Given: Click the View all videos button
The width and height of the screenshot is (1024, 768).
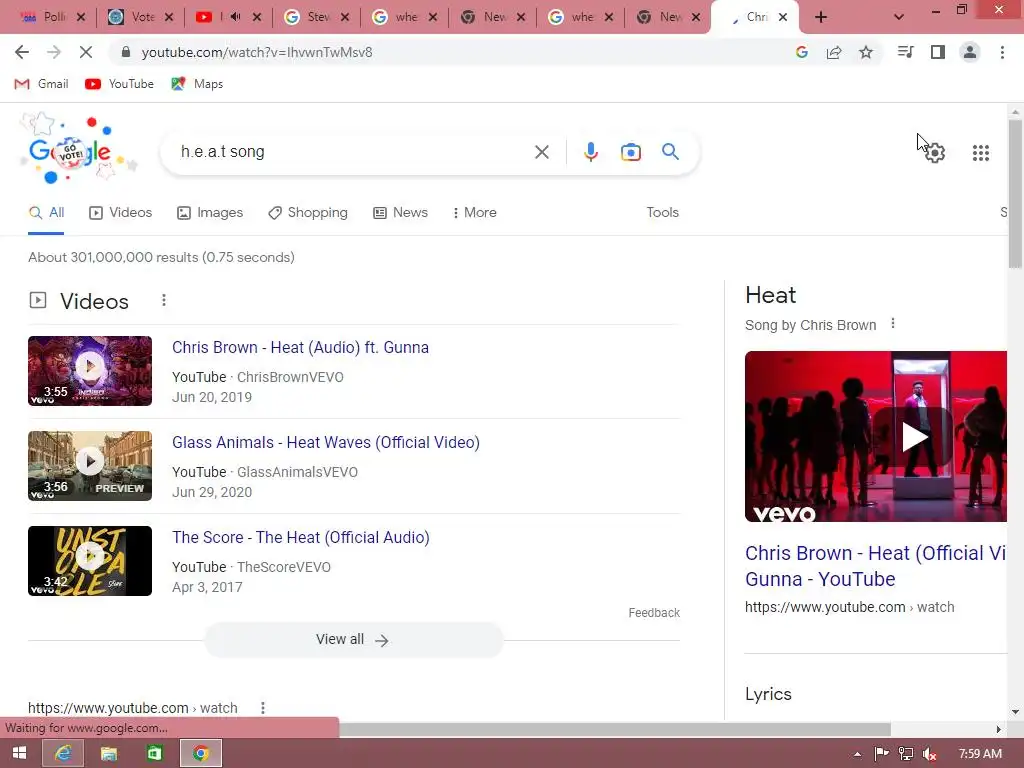Looking at the screenshot, I should (x=353, y=639).
